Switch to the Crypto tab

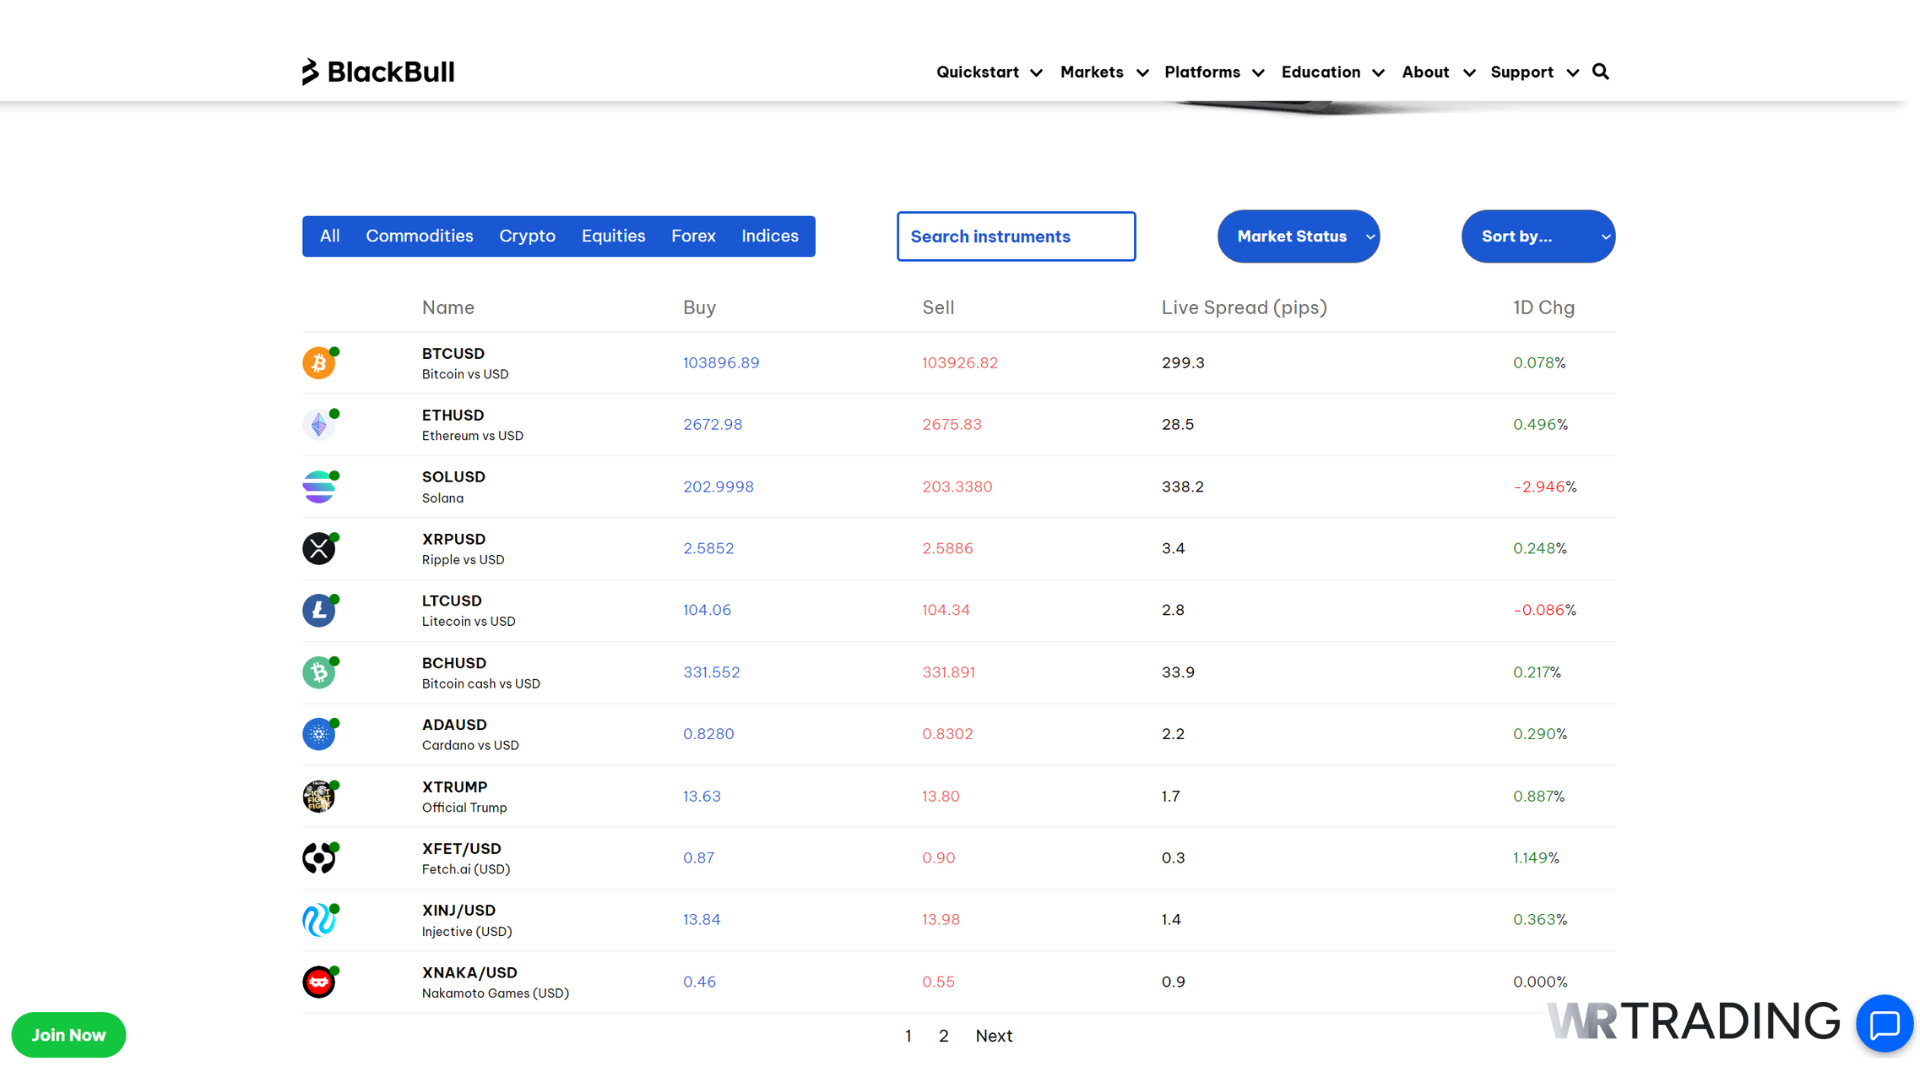[x=527, y=236]
